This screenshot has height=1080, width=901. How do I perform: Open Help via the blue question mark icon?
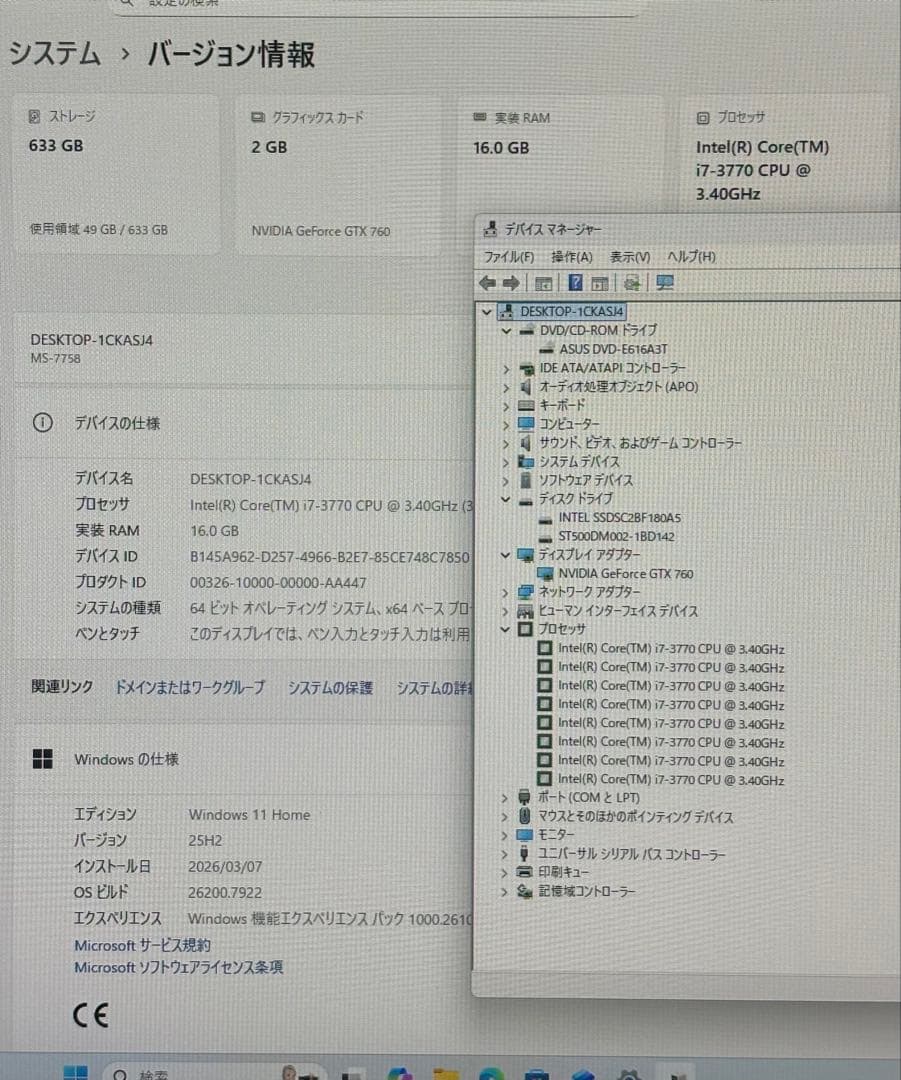(575, 282)
